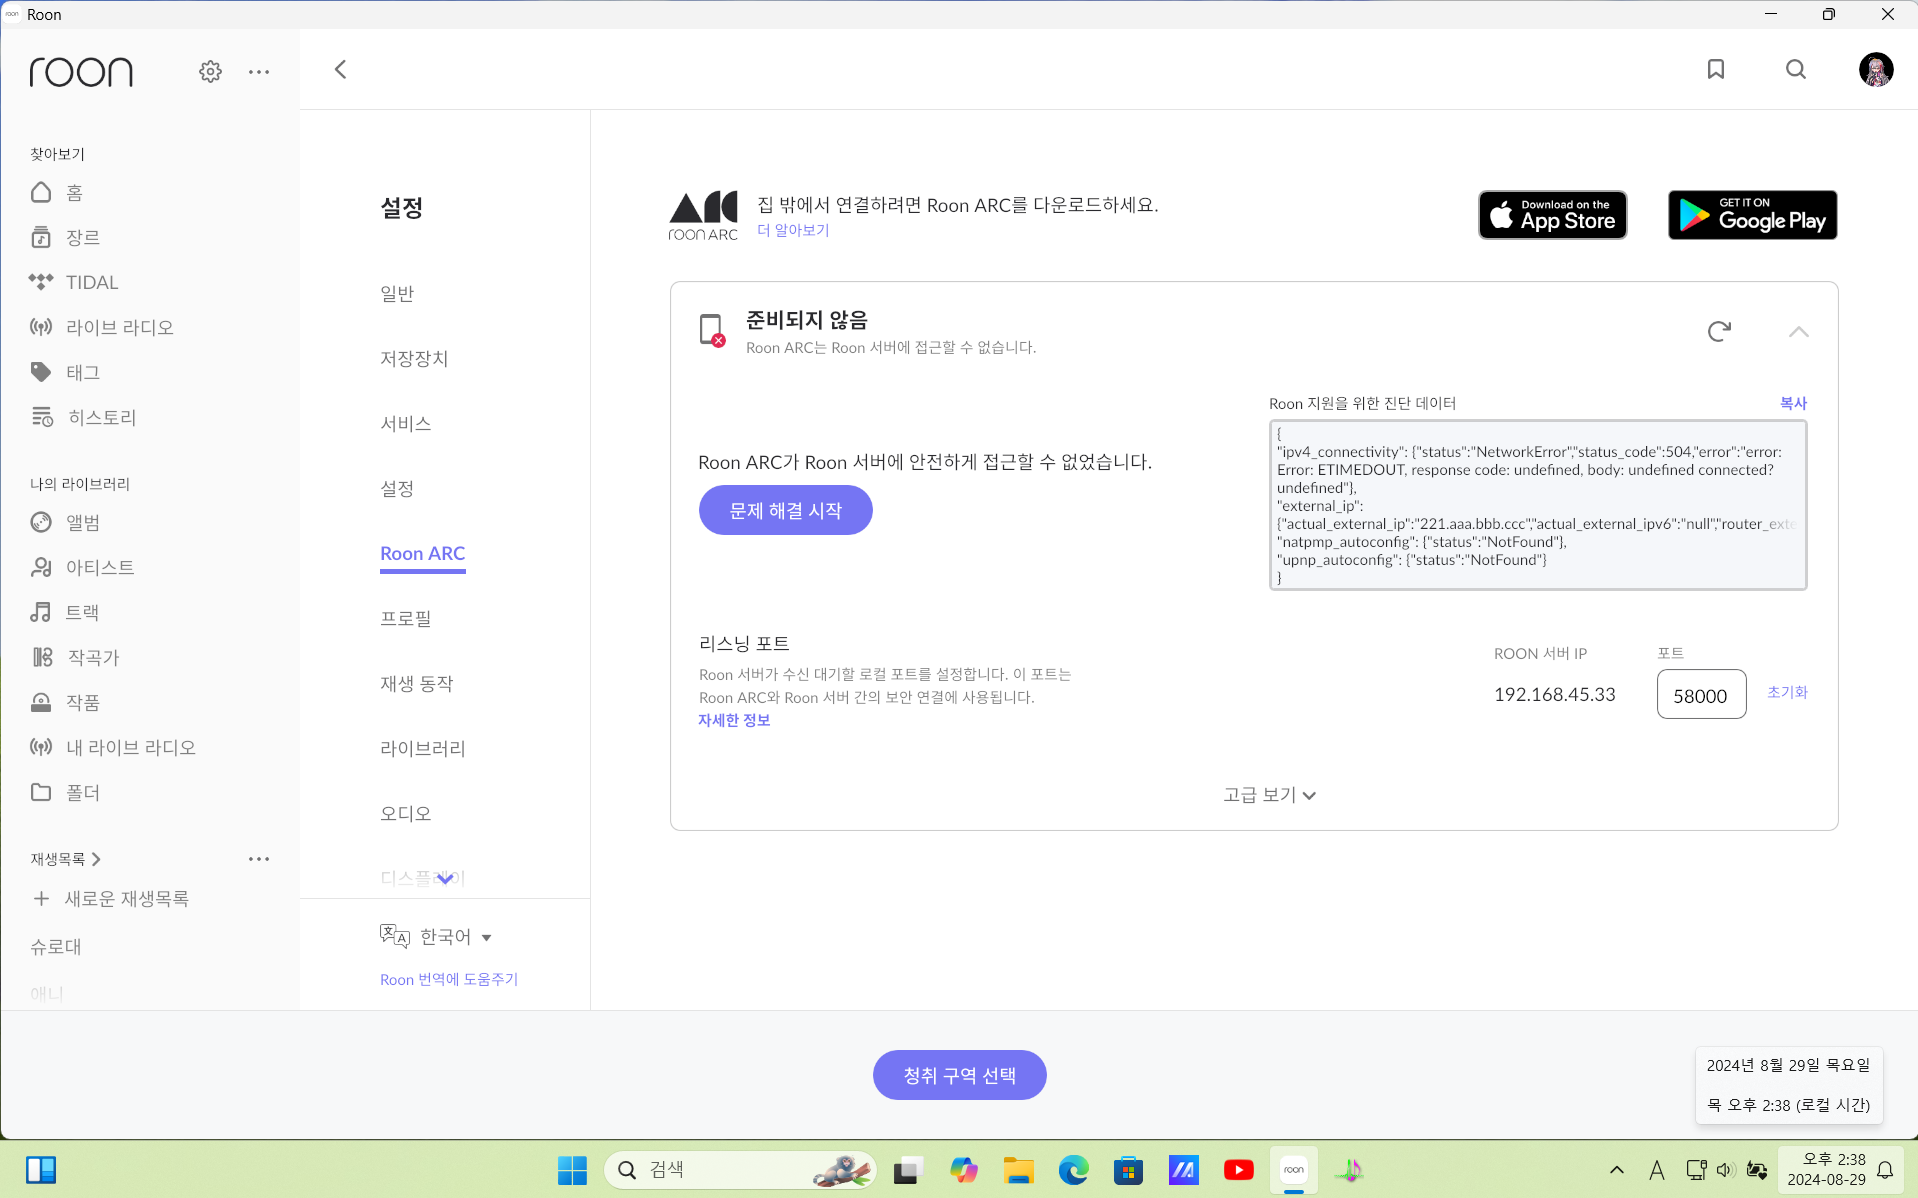1918x1198 pixels.
Task: Select 저장장치 settings tab
Action: click(414, 358)
